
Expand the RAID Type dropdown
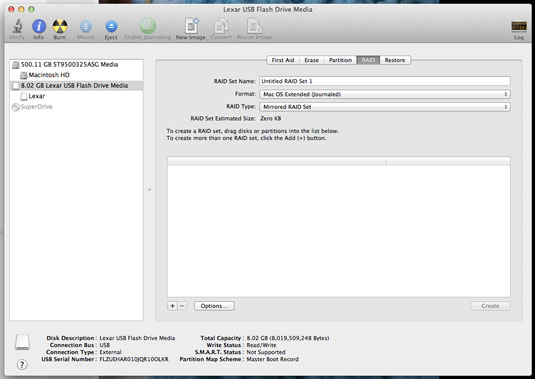tap(385, 107)
